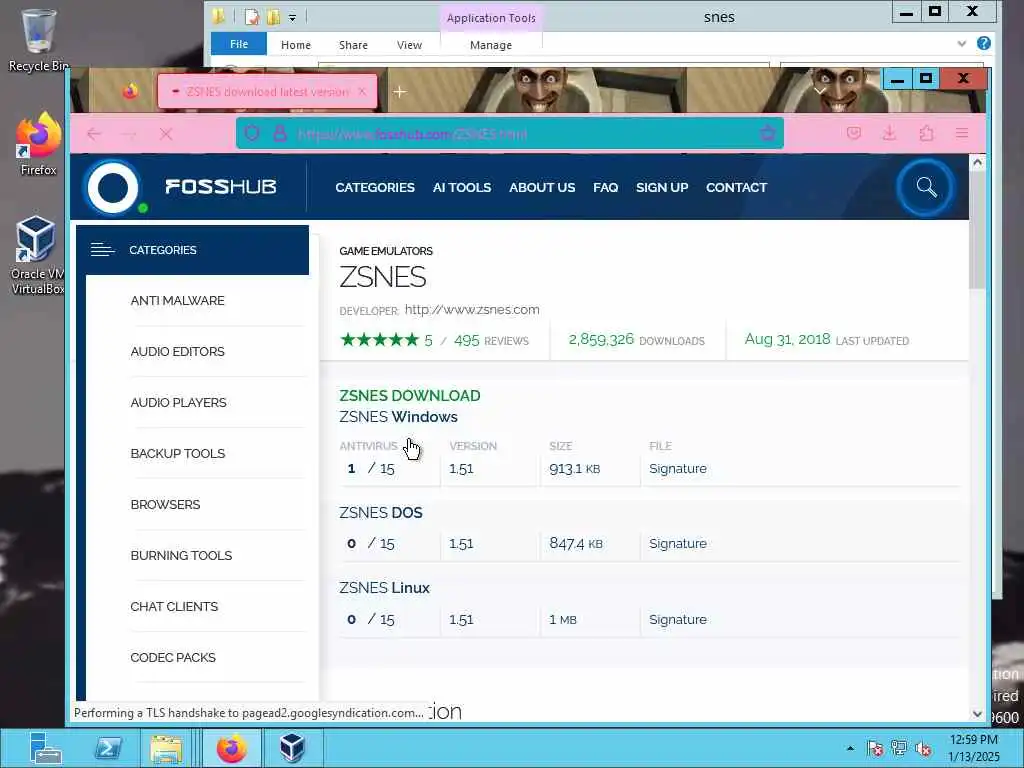Expand the ribbon chevron in snes window

(961, 44)
